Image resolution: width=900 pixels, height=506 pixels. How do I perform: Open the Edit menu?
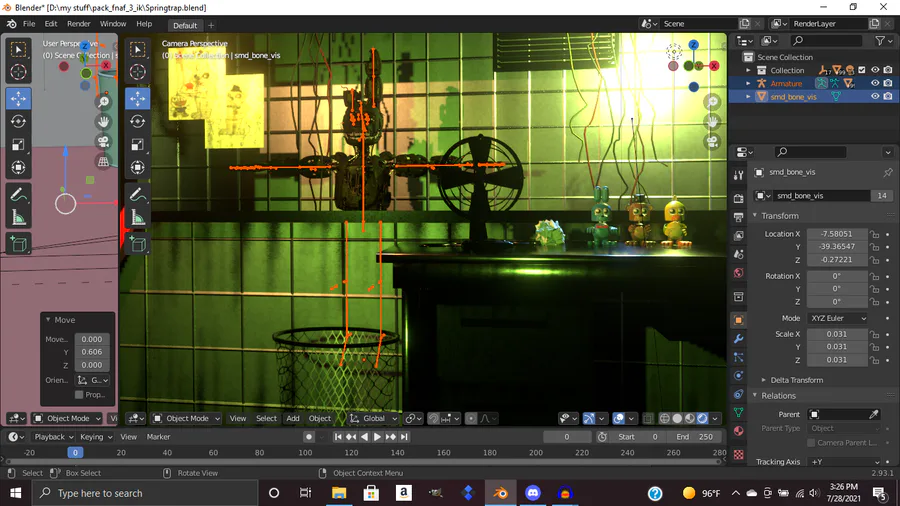point(51,24)
